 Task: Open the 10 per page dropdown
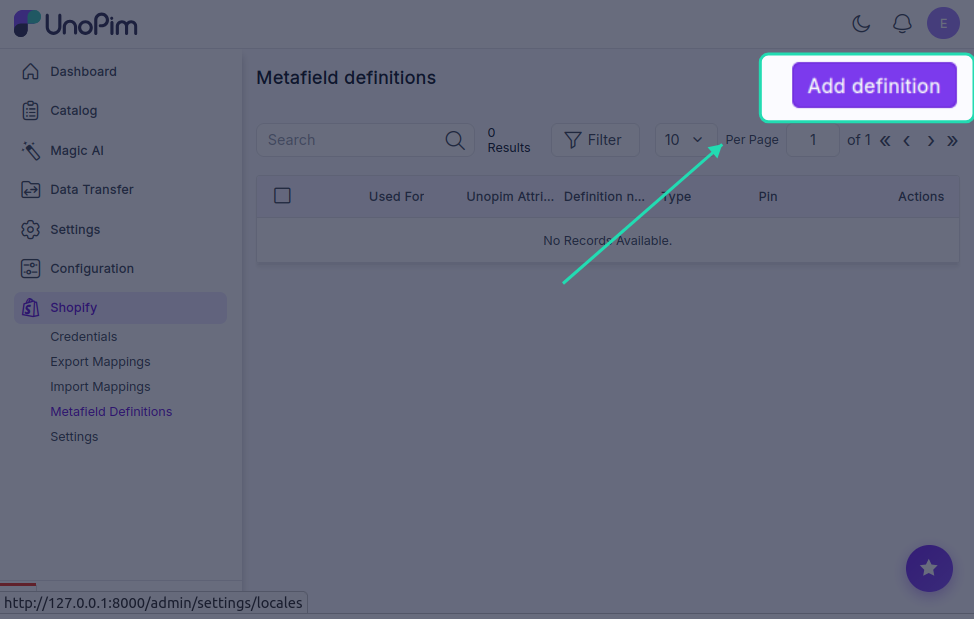tap(686, 140)
